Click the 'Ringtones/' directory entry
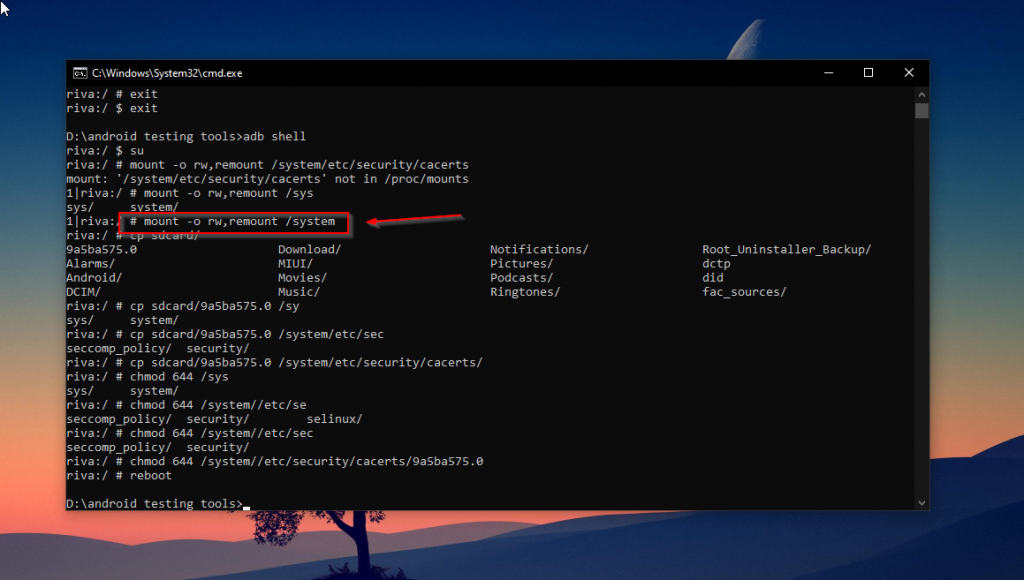This screenshot has width=1024, height=580. [525, 292]
